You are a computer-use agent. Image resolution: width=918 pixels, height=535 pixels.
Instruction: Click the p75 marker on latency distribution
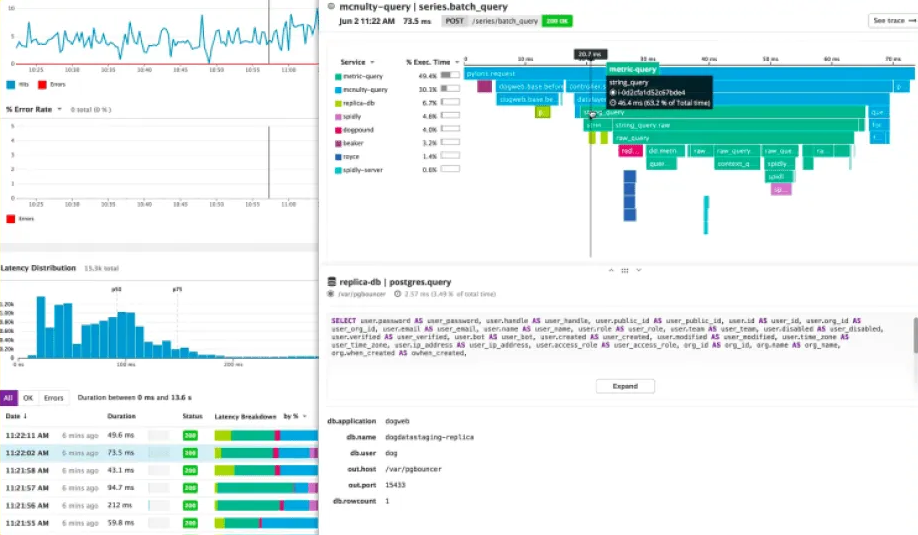pyautogui.click(x=177, y=289)
